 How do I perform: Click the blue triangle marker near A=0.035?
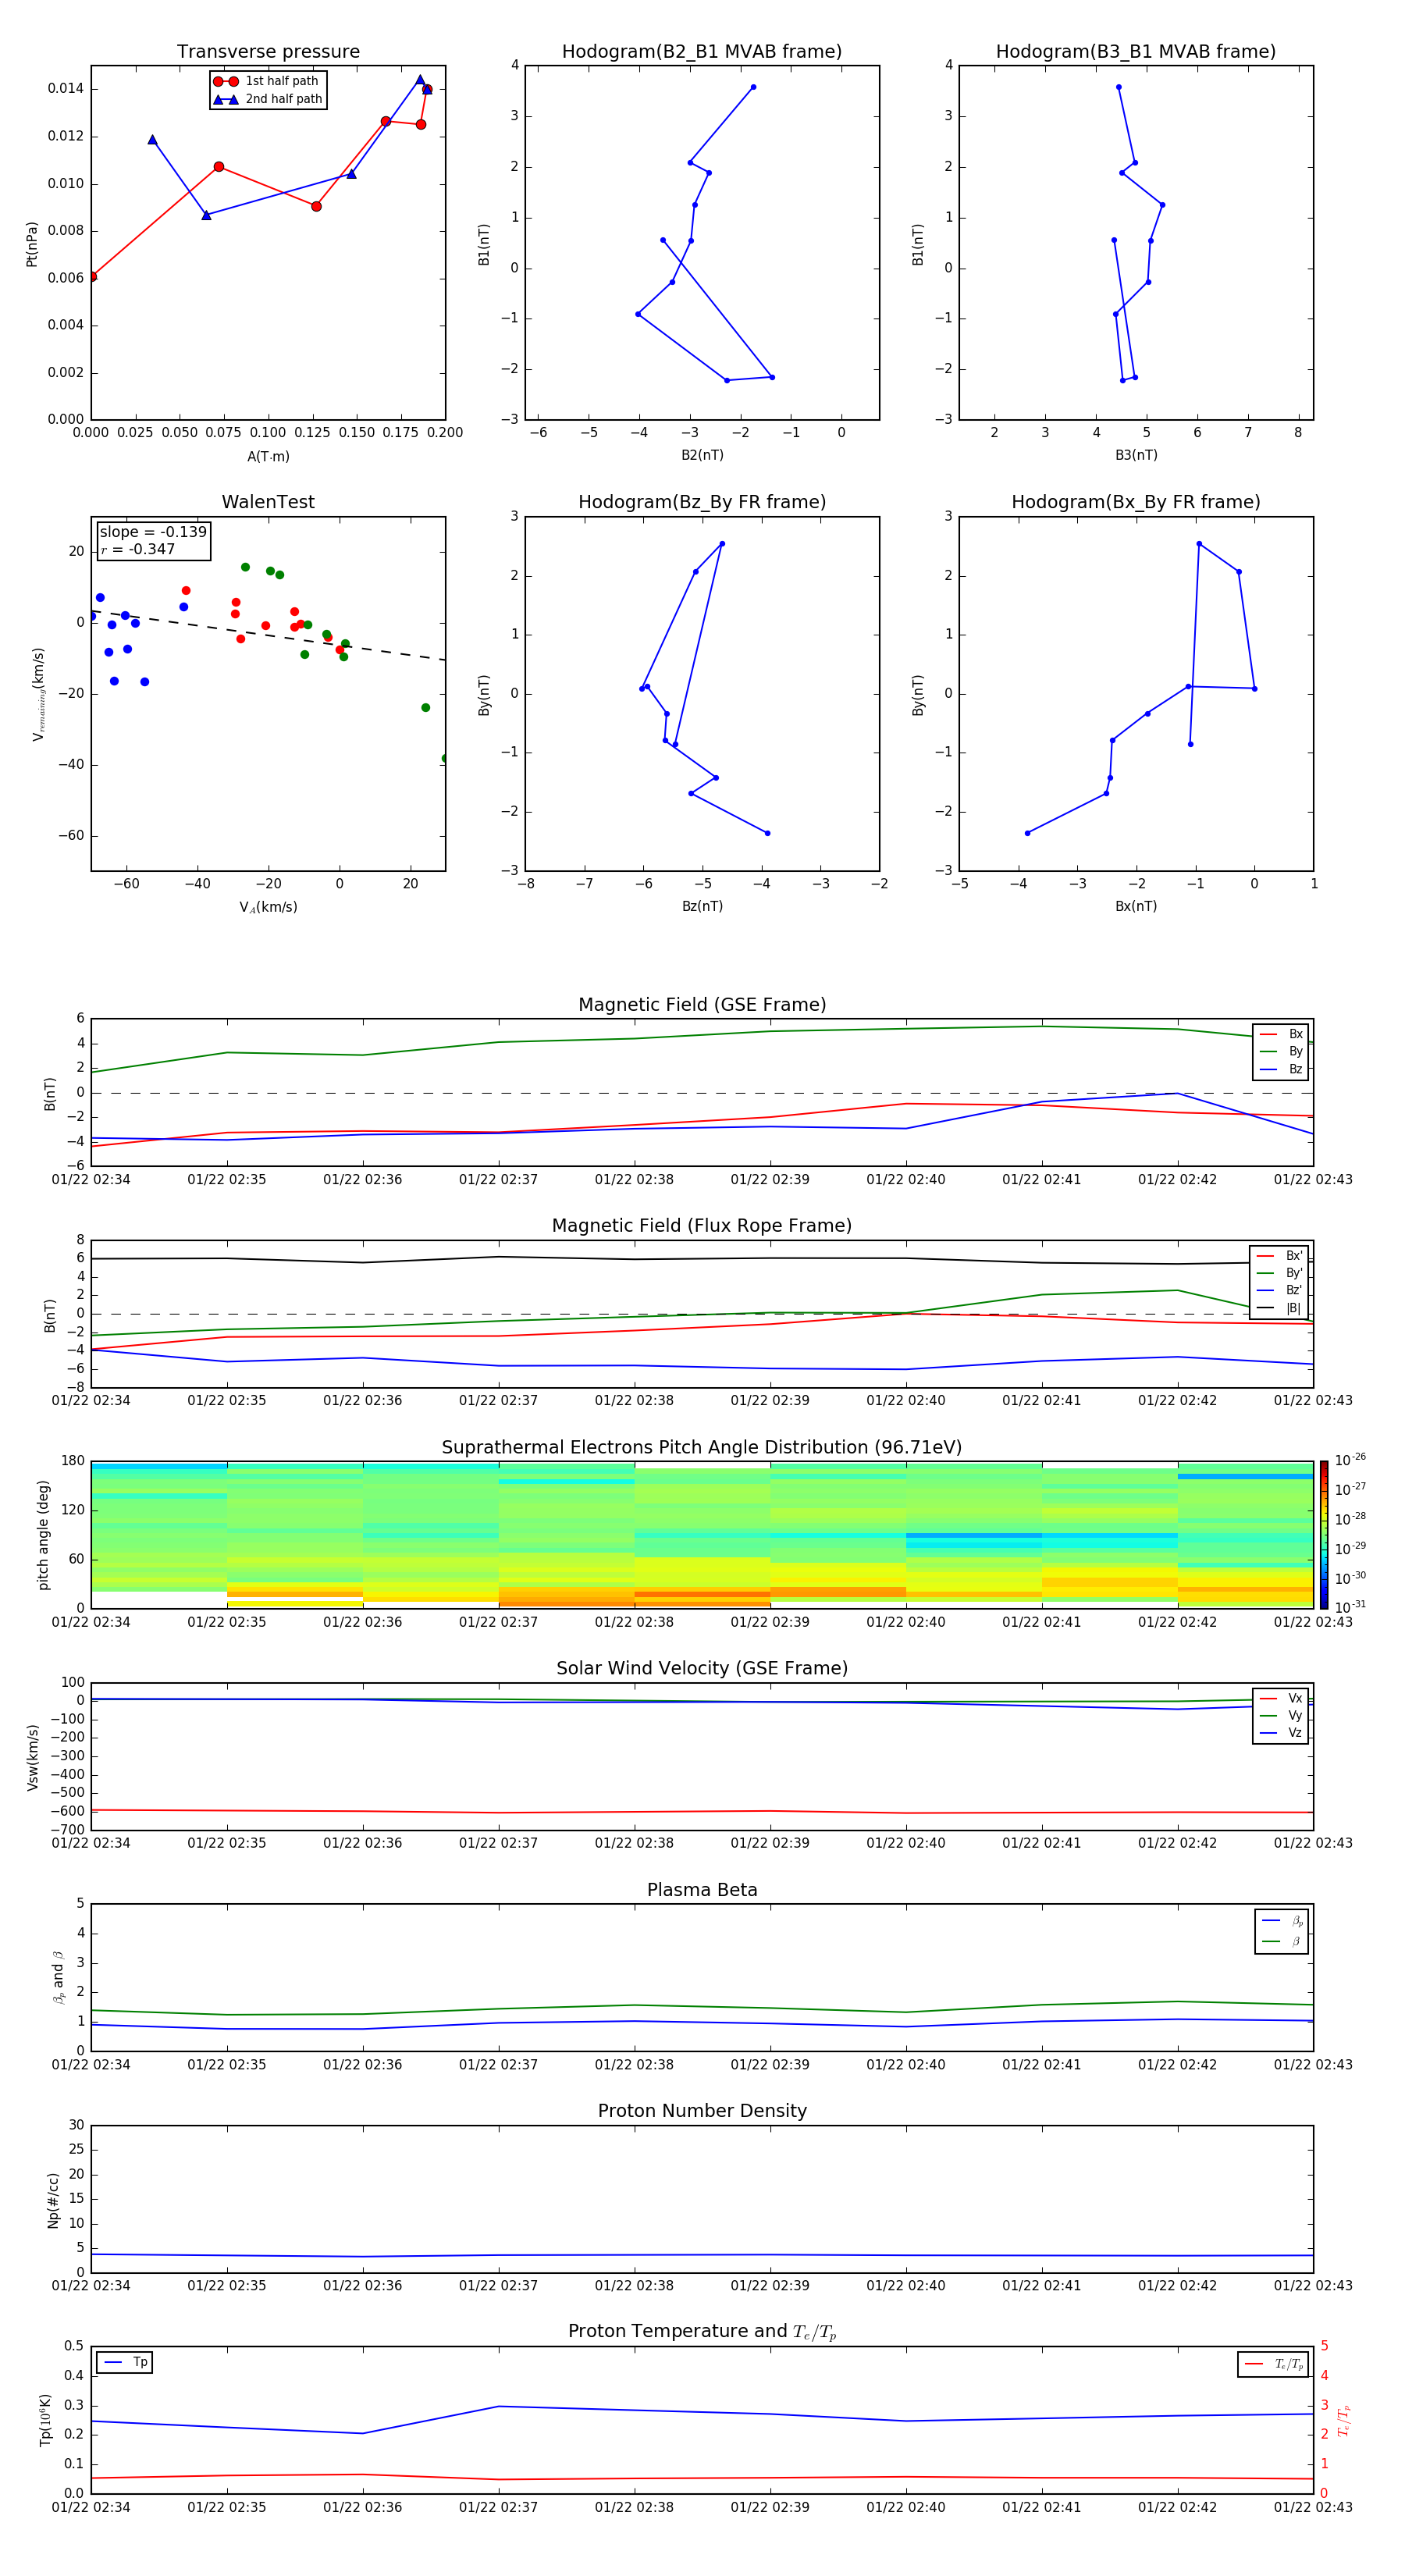(152, 140)
